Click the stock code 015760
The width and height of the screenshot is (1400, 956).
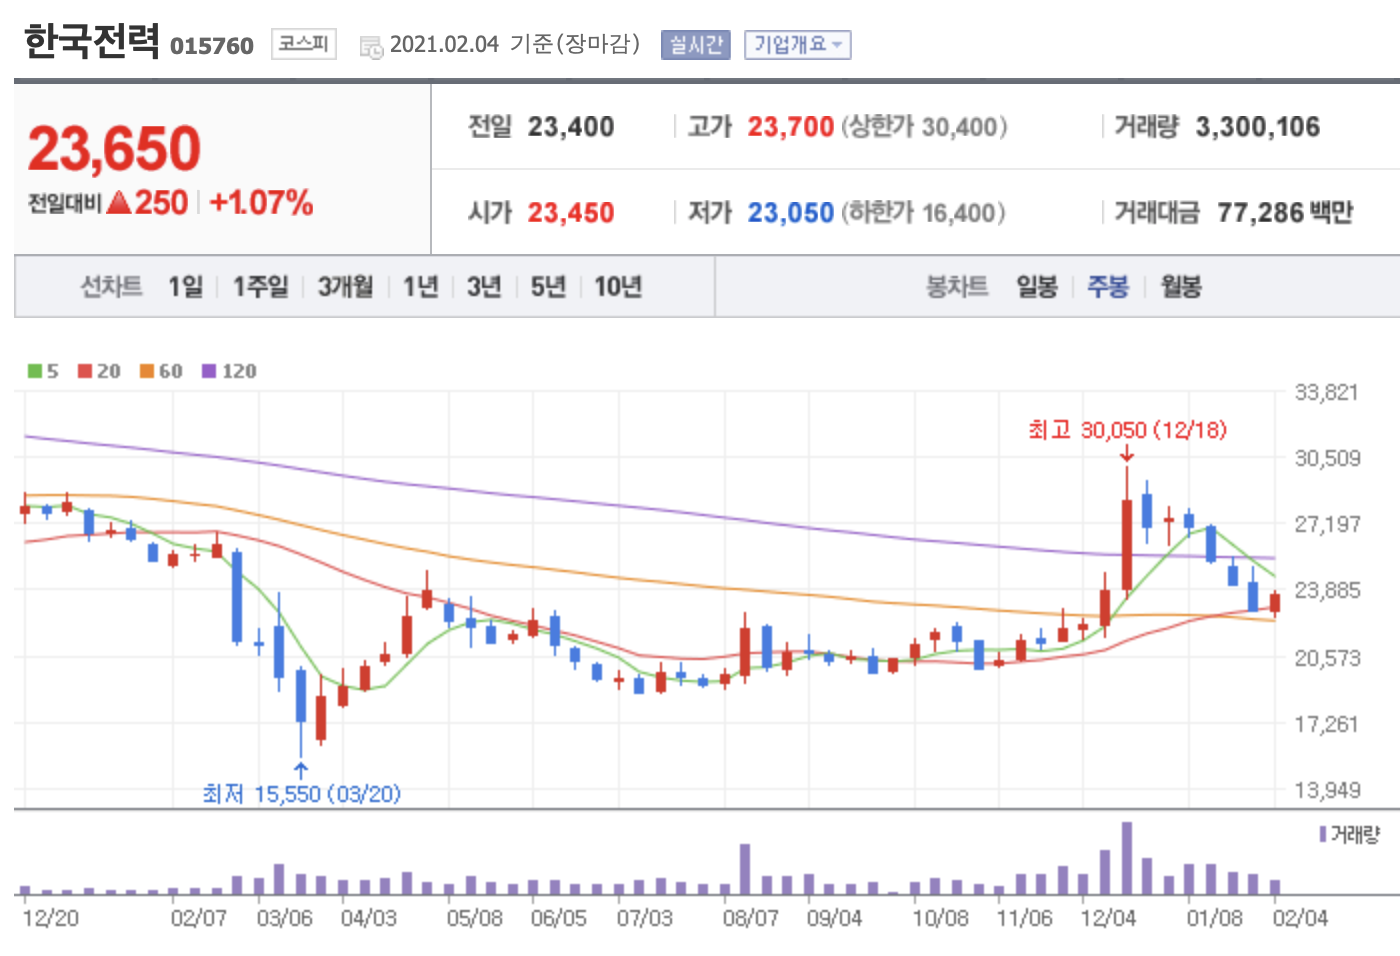pyautogui.click(x=212, y=46)
